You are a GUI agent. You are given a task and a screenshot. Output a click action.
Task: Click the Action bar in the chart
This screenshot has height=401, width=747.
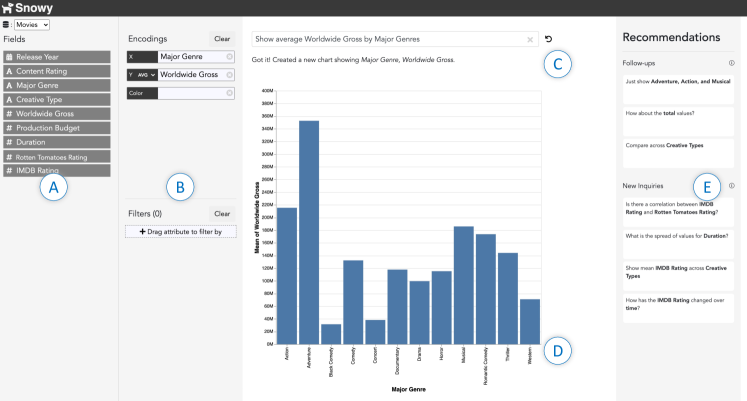287,276
